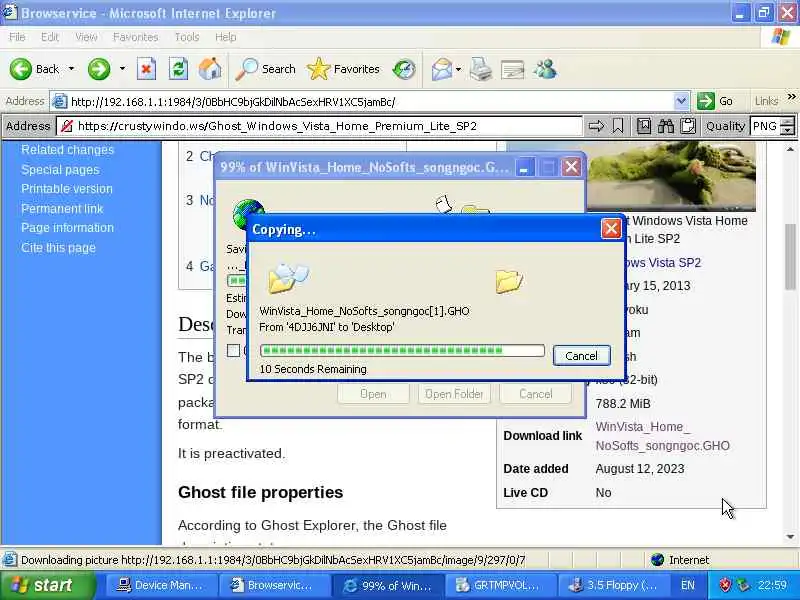Open the Help menu
Image resolution: width=800 pixels, height=600 pixels.
[x=226, y=37]
